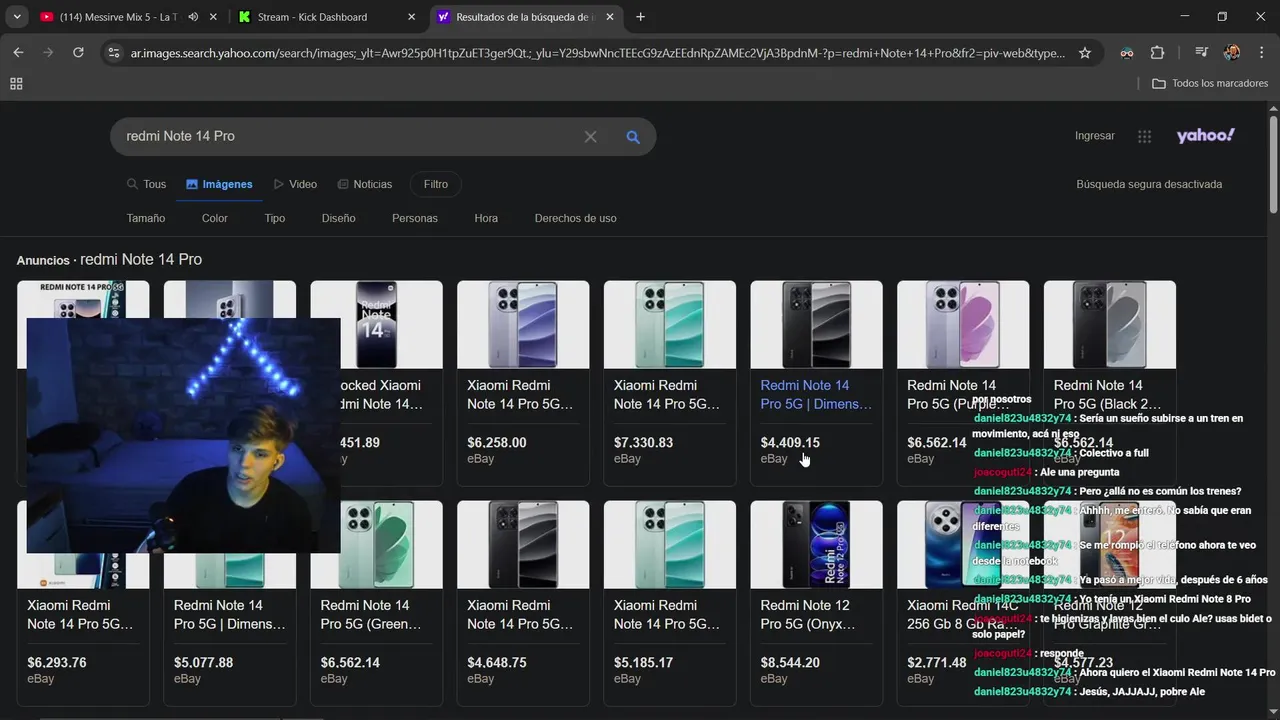This screenshot has width=1280, height=720.
Task: Go back to the previous page
Action: pos(18,53)
